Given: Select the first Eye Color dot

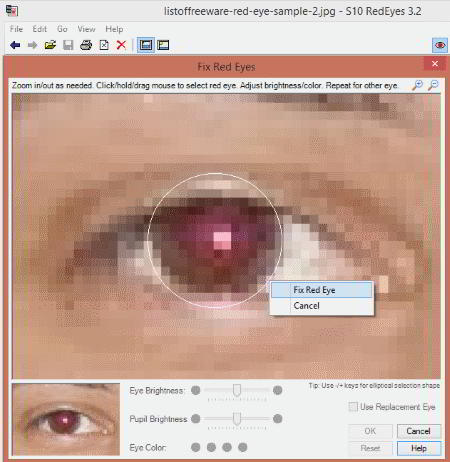Looking at the screenshot, I should coord(196,447).
